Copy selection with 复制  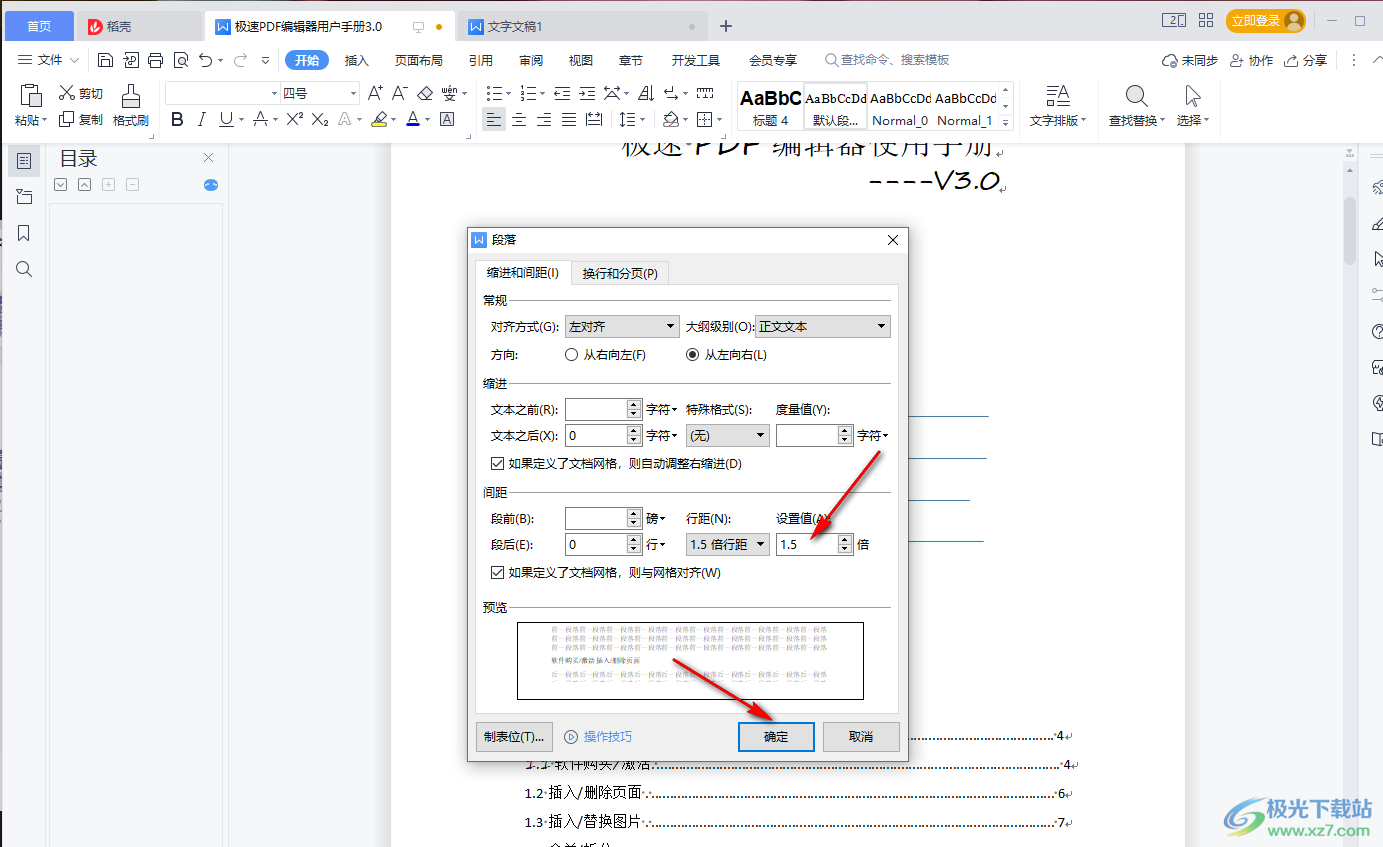coord(80,119)
